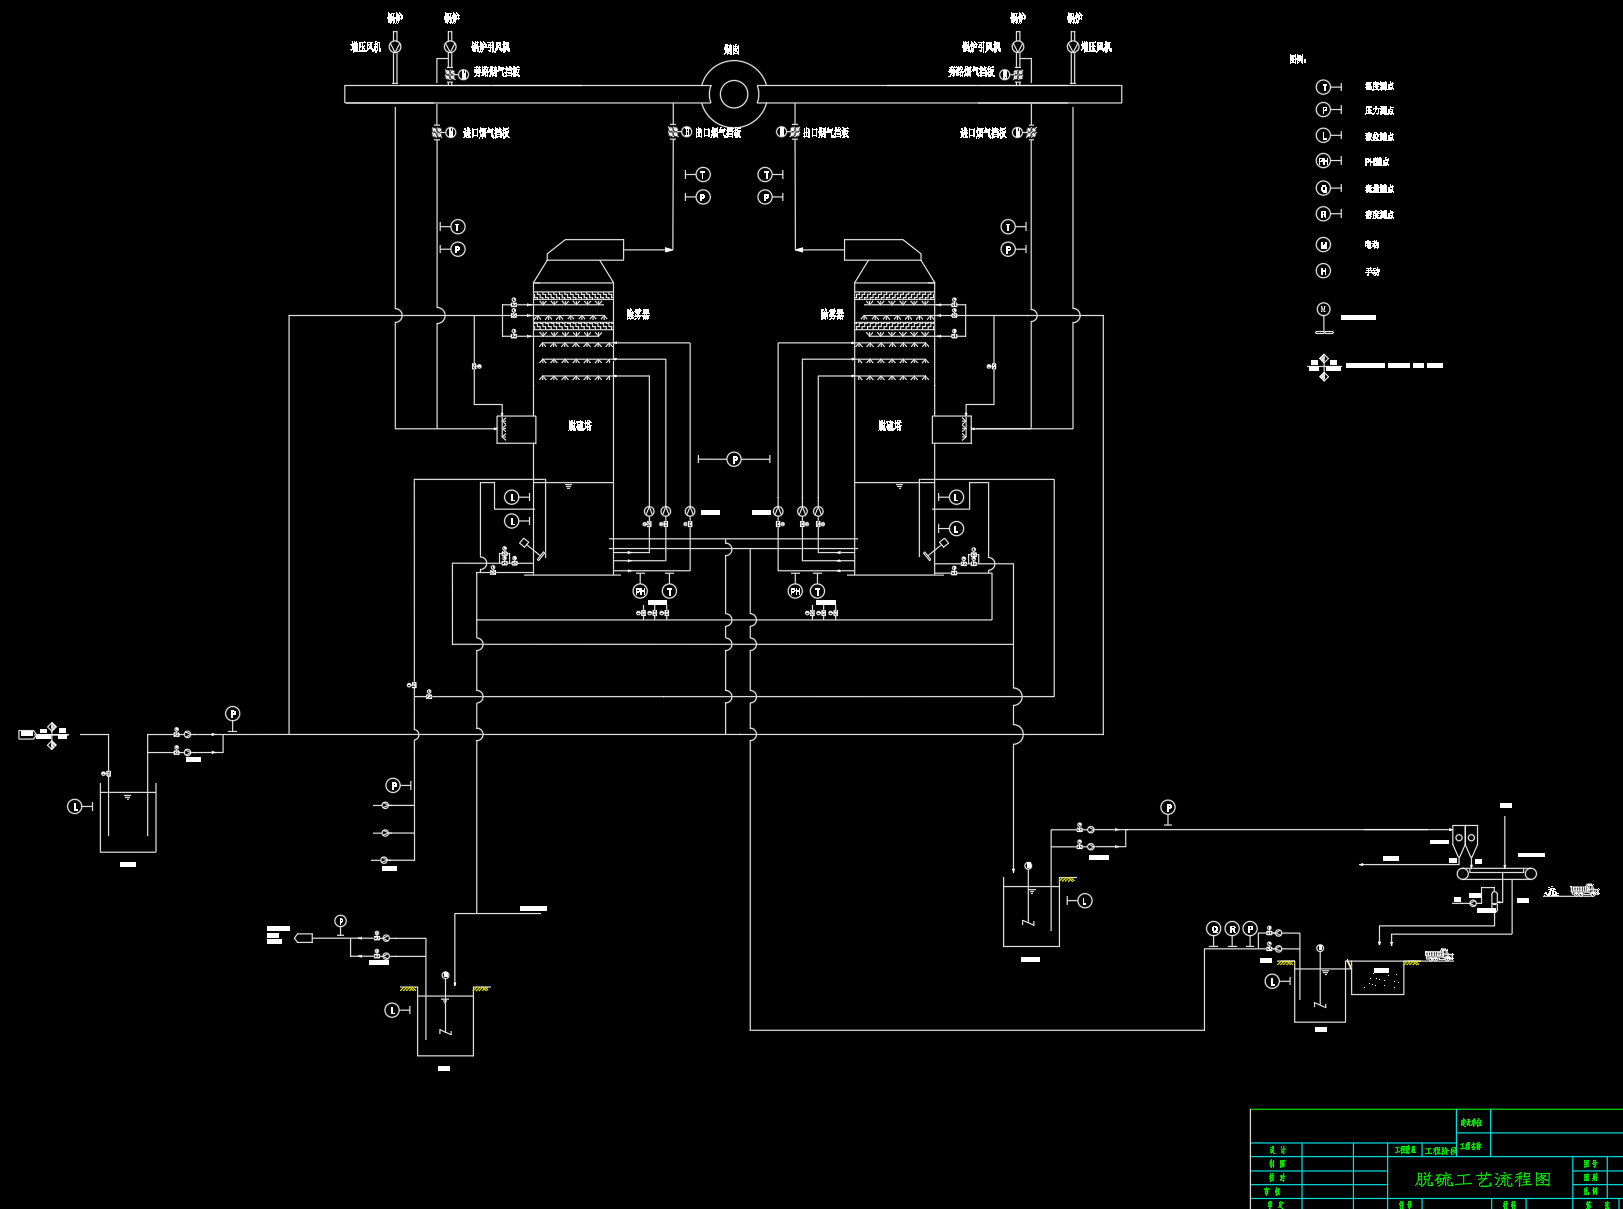Click the right 除雾器 label

pos(832,314)
